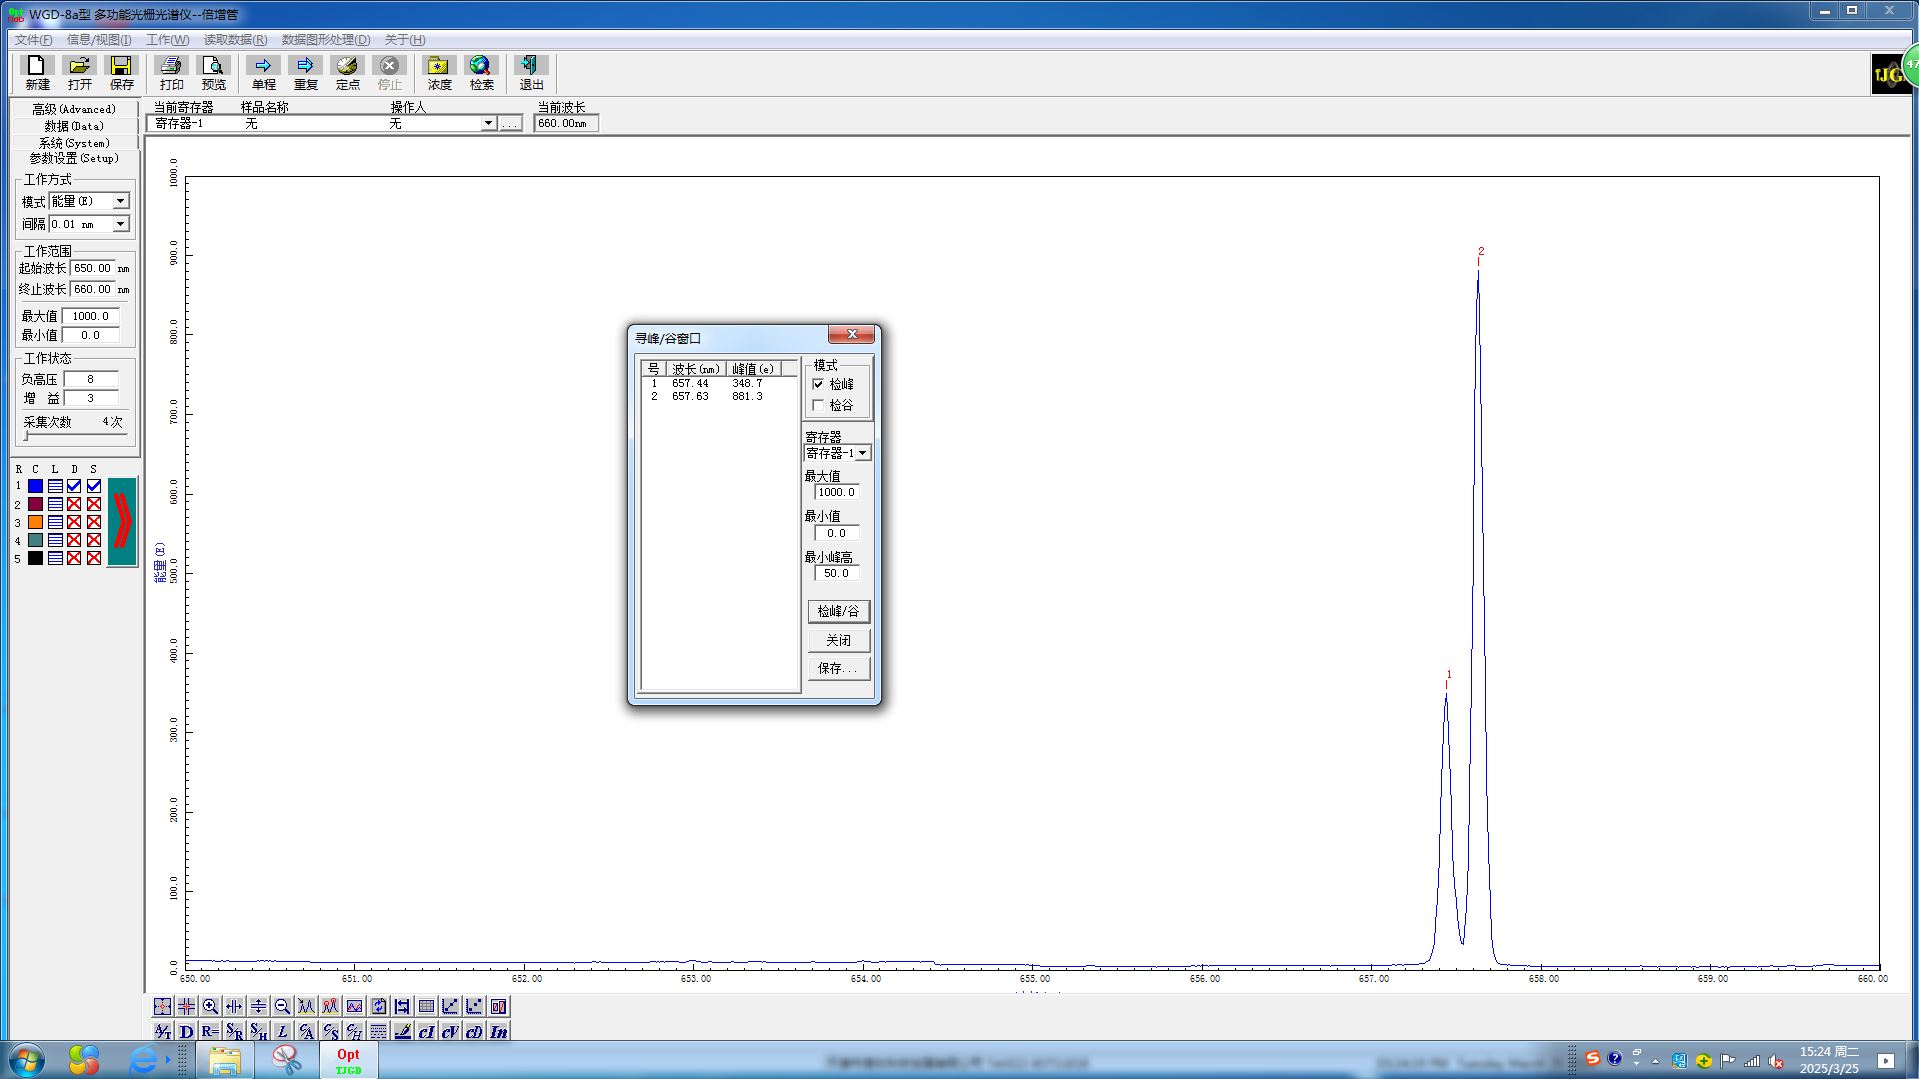Enable register 4 display (D) box
Image resolution: width=1919 pixels, height=1079 pixels.
[x=74, y=540]
